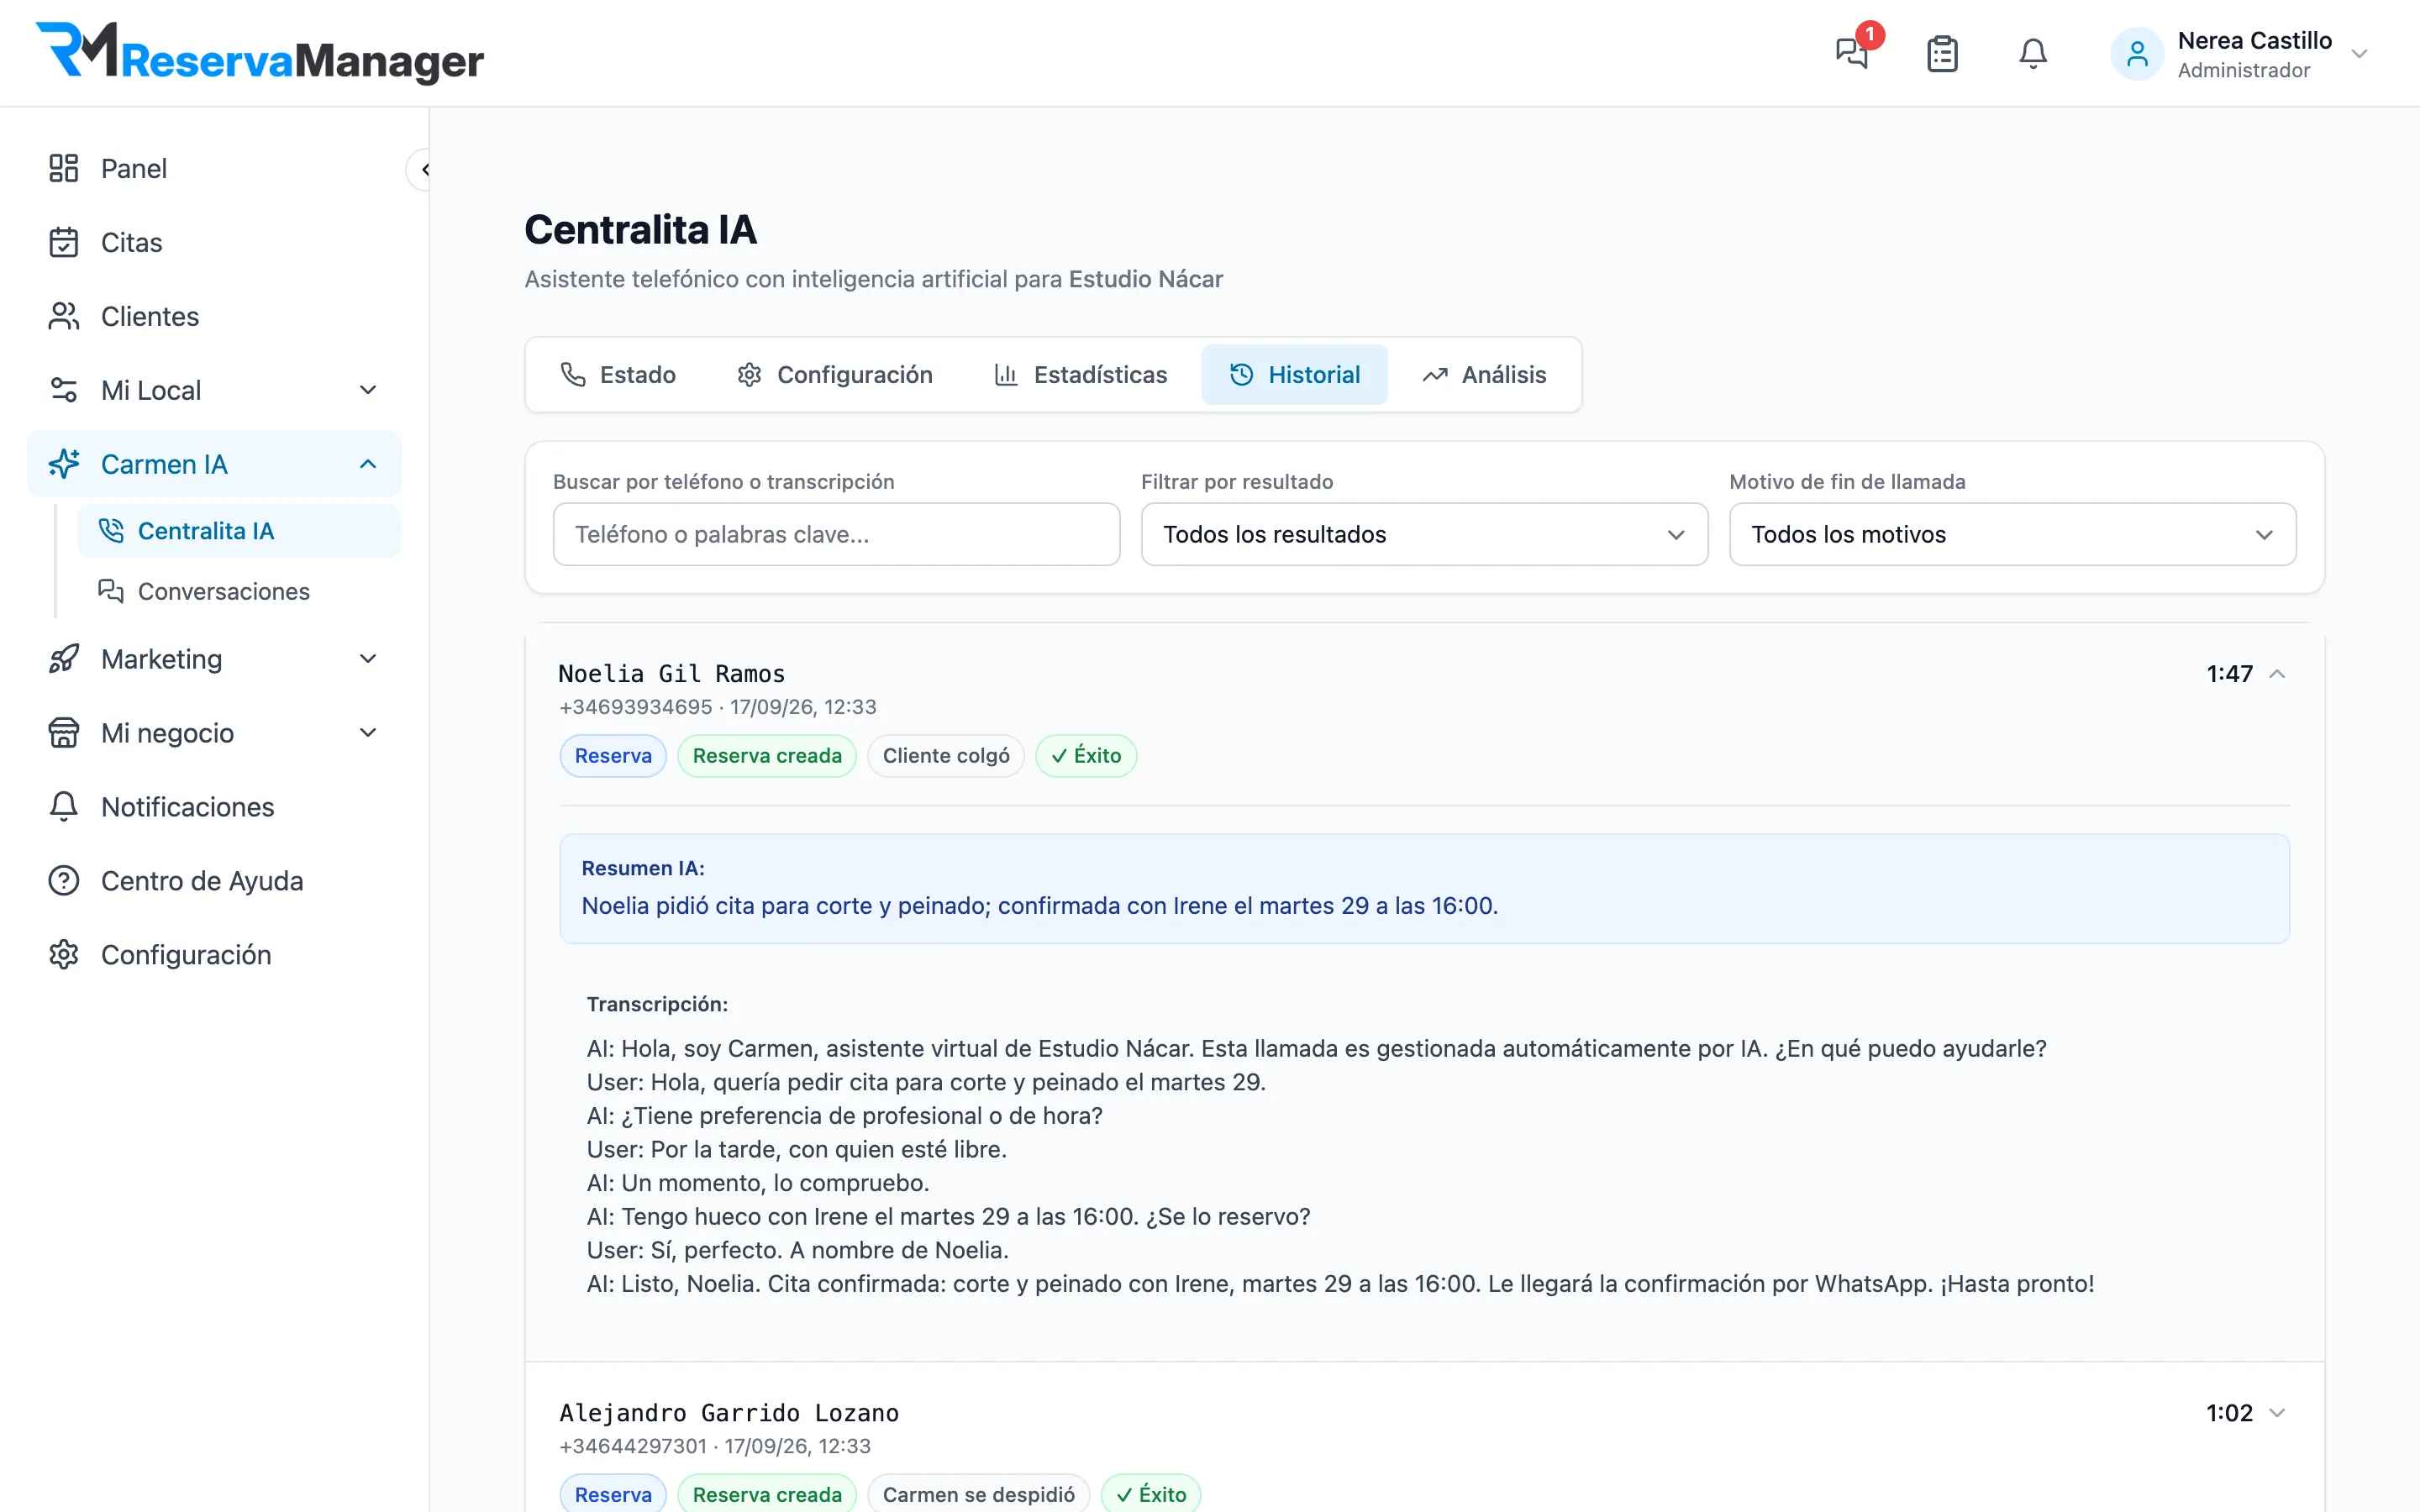Click the Mi negocio storefront icon

tap(64, 733)
